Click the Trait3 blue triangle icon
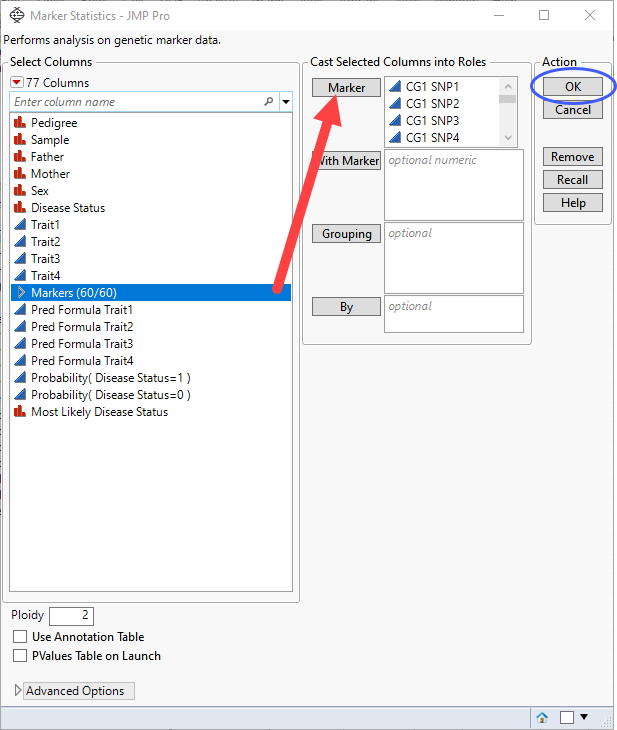This screenshot has width=617, height=730. click(20, 258)
